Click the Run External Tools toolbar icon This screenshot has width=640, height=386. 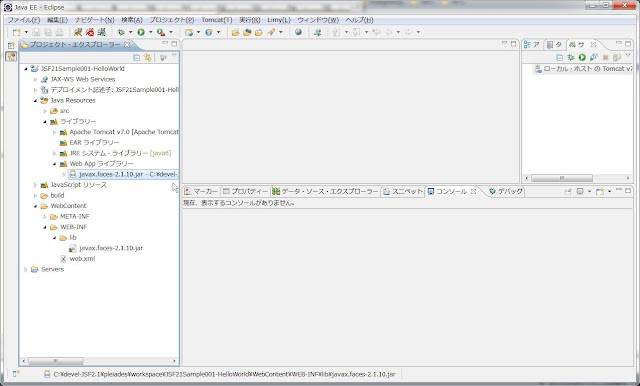(161, 32)
